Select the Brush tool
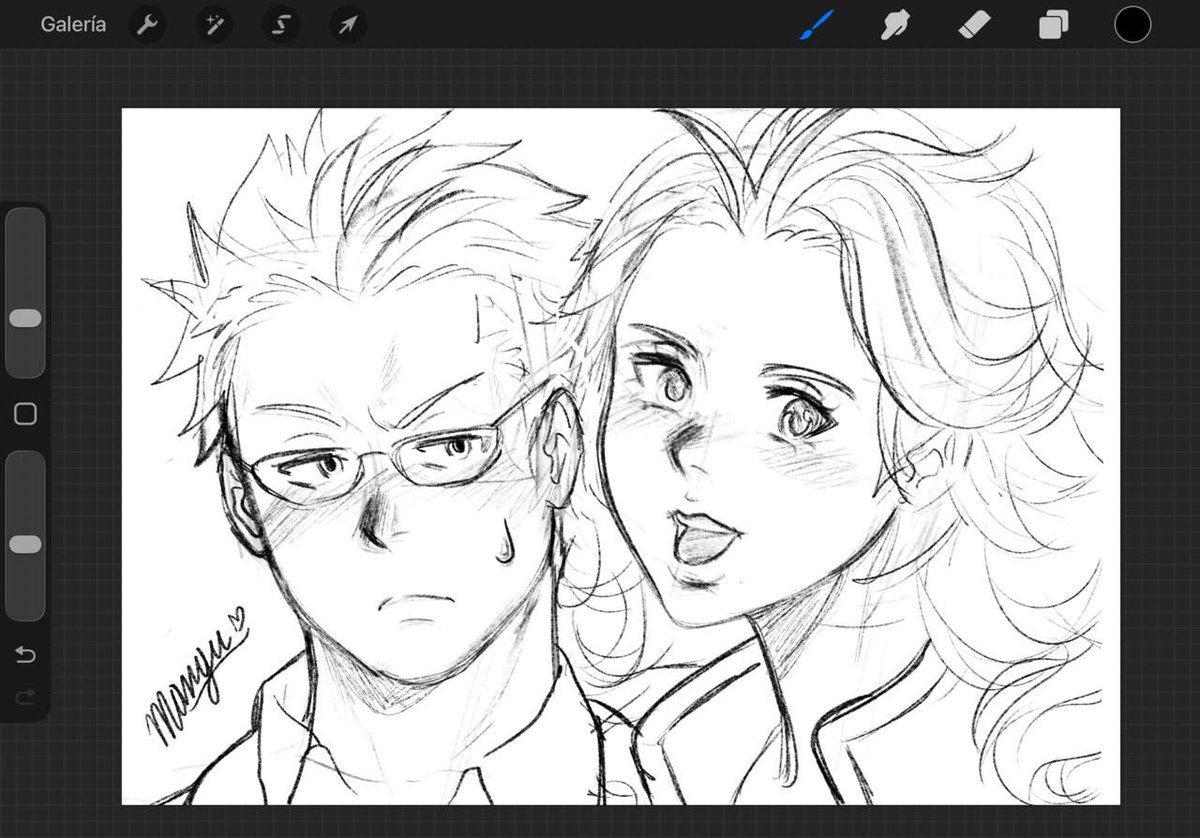Image resolution: width=1200 pixels, height=838 pixels. click(x=817, y=25)
